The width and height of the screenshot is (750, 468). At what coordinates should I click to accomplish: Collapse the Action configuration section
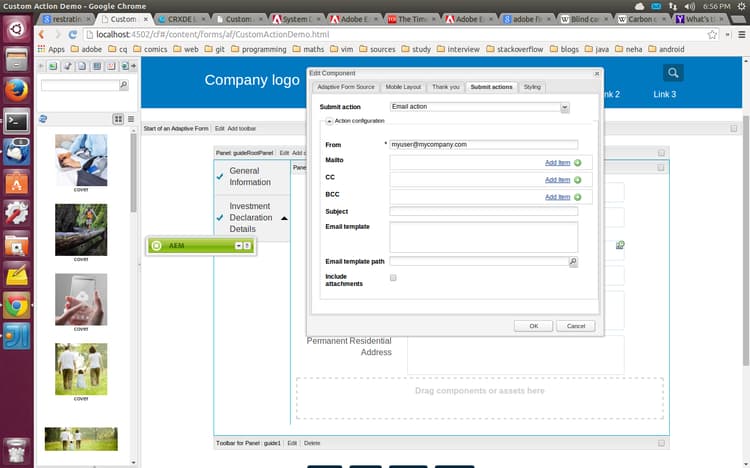[x=329, y=121]
